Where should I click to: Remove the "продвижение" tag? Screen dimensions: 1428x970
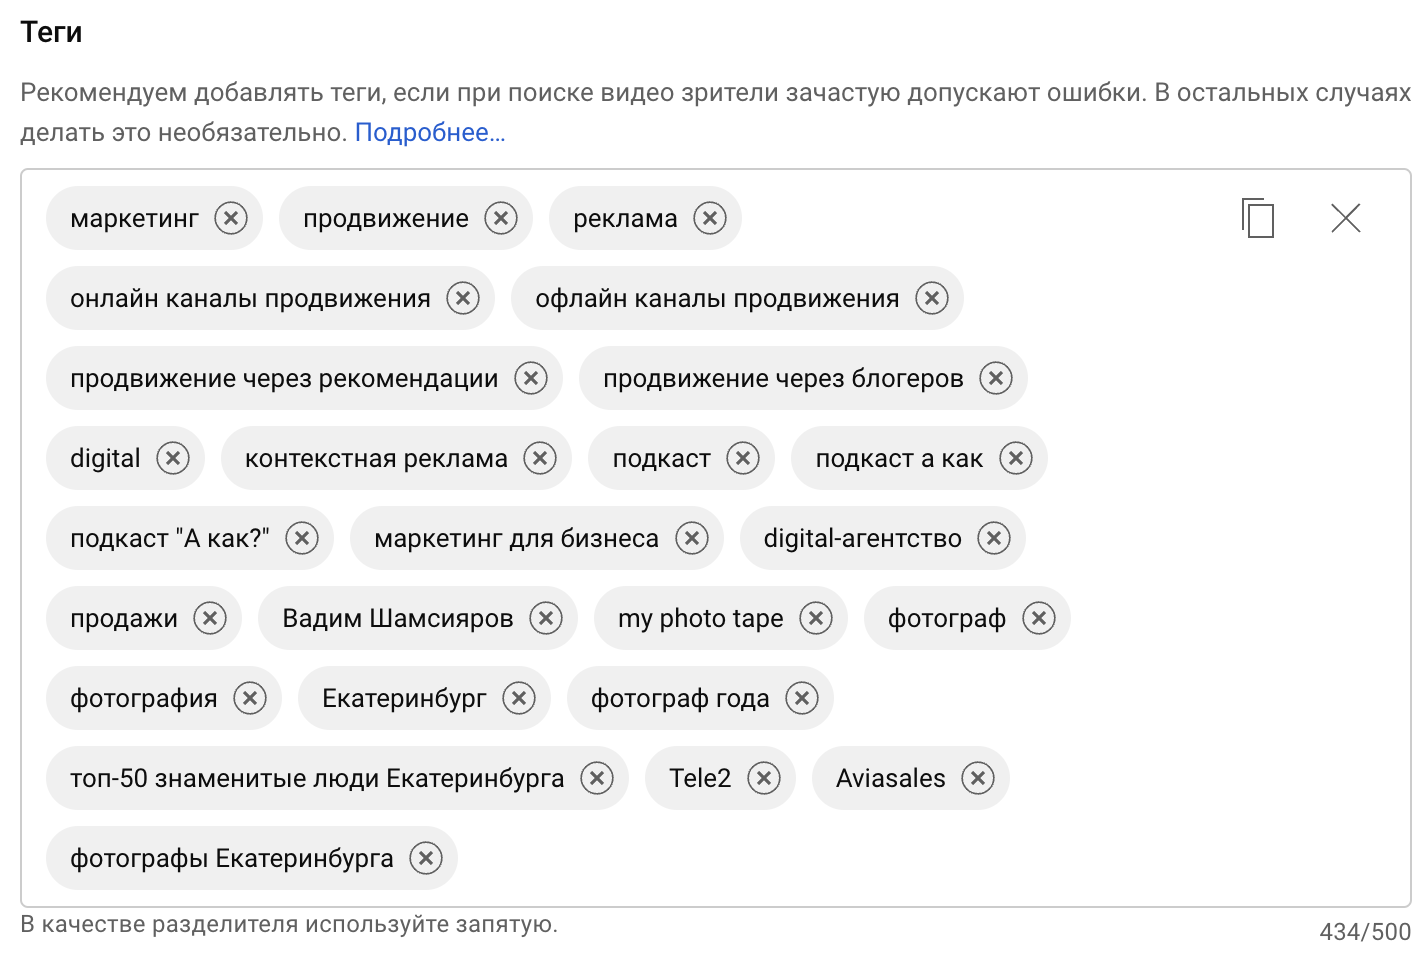[501, 218]
